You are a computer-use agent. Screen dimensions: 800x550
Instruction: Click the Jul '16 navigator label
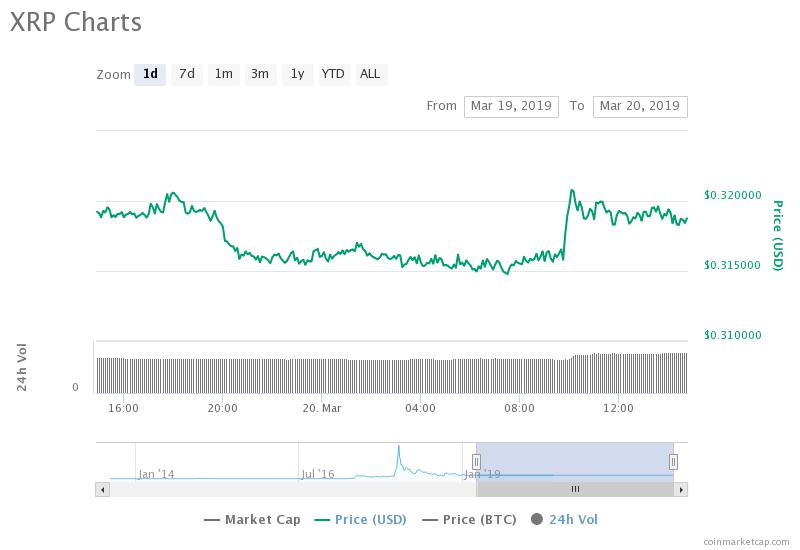pyautogui.click(x=318, y=474)
